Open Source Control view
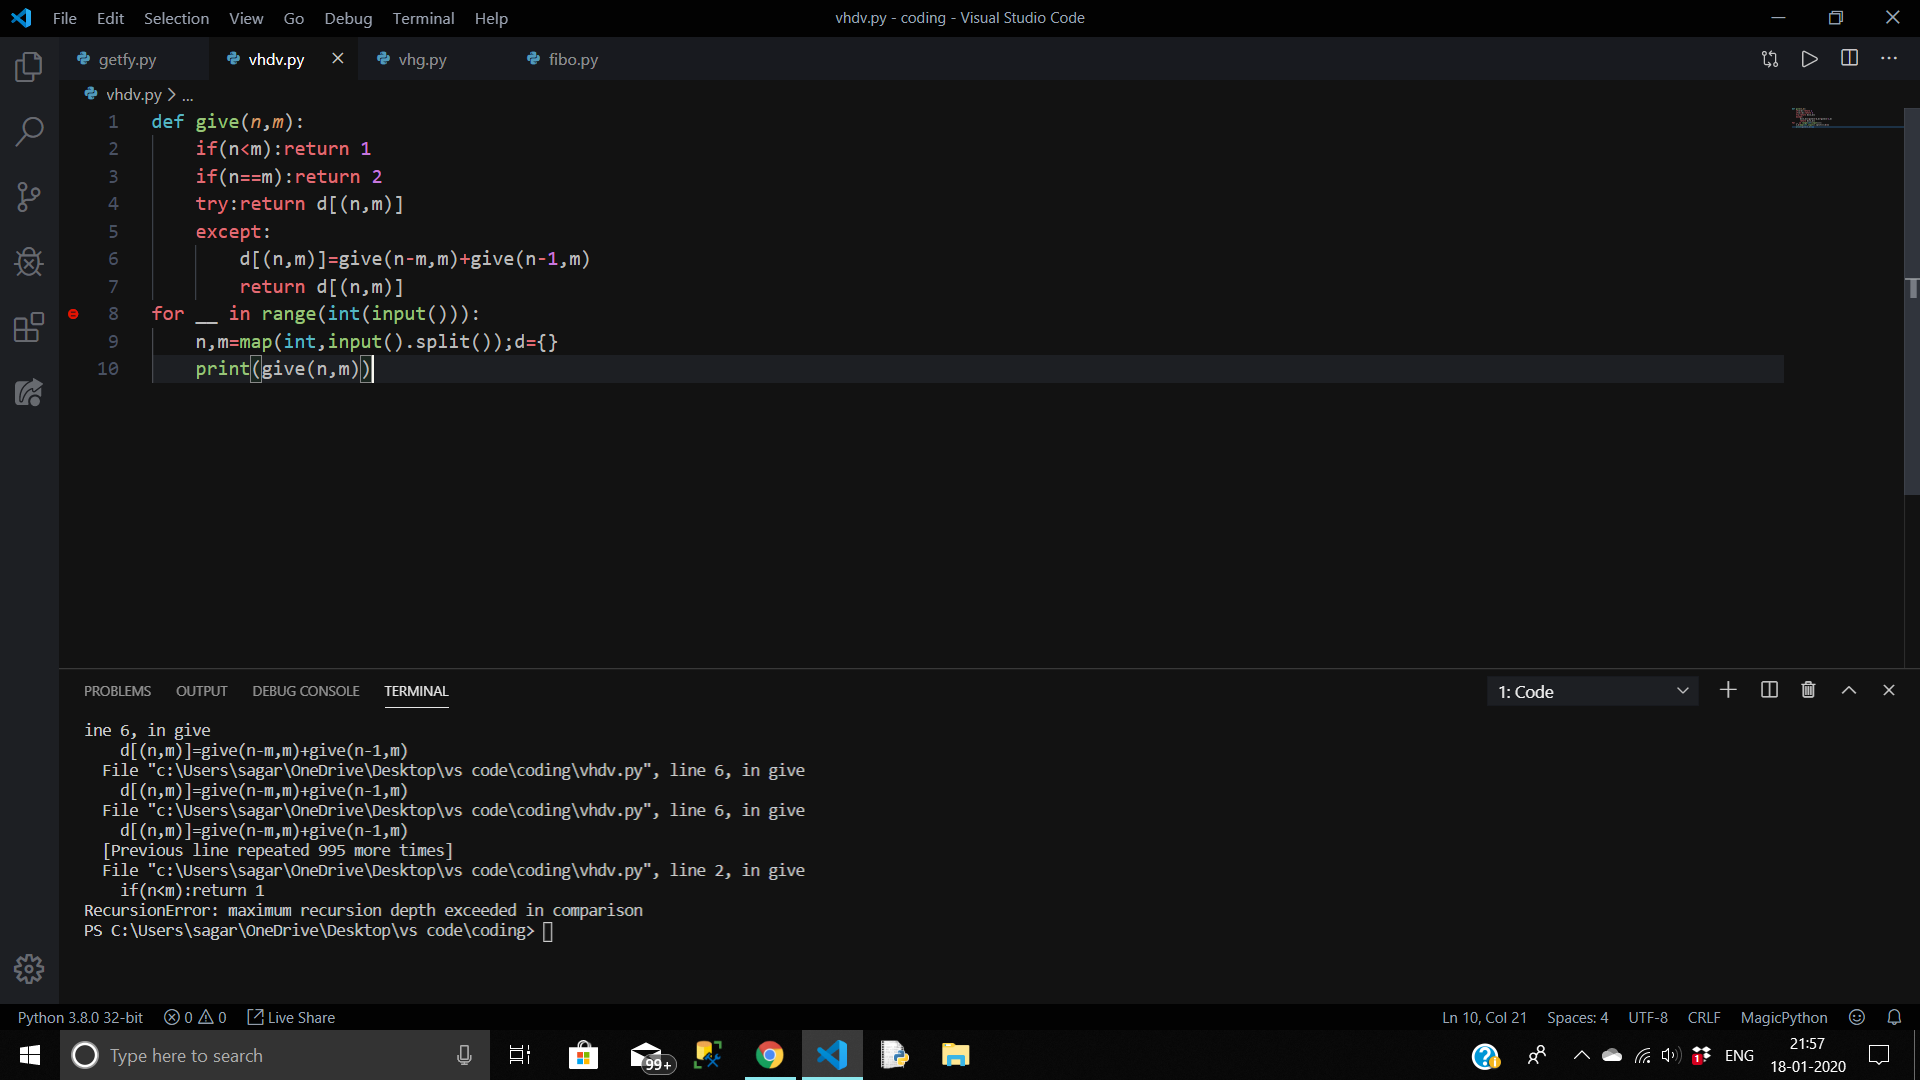 (29, 197)
